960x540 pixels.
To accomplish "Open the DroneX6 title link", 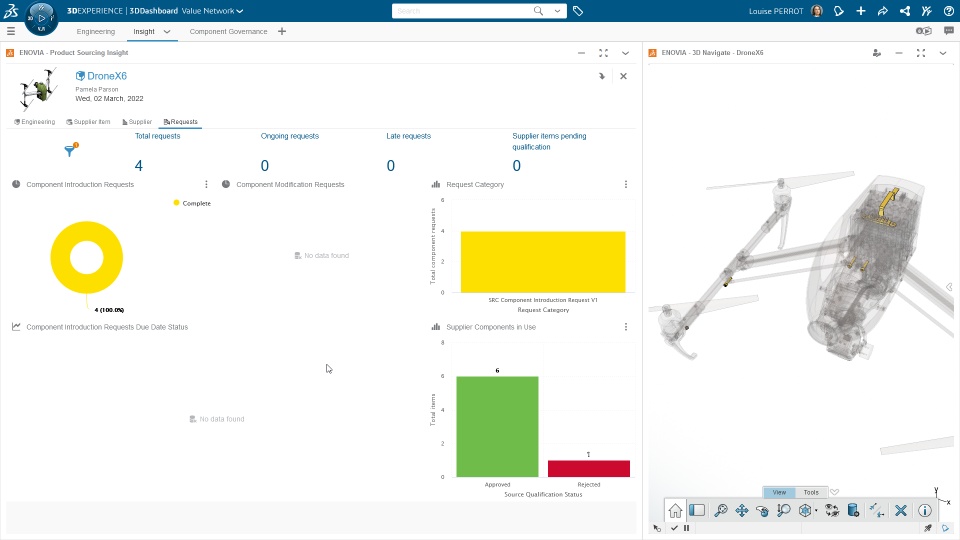I will 107,76.
